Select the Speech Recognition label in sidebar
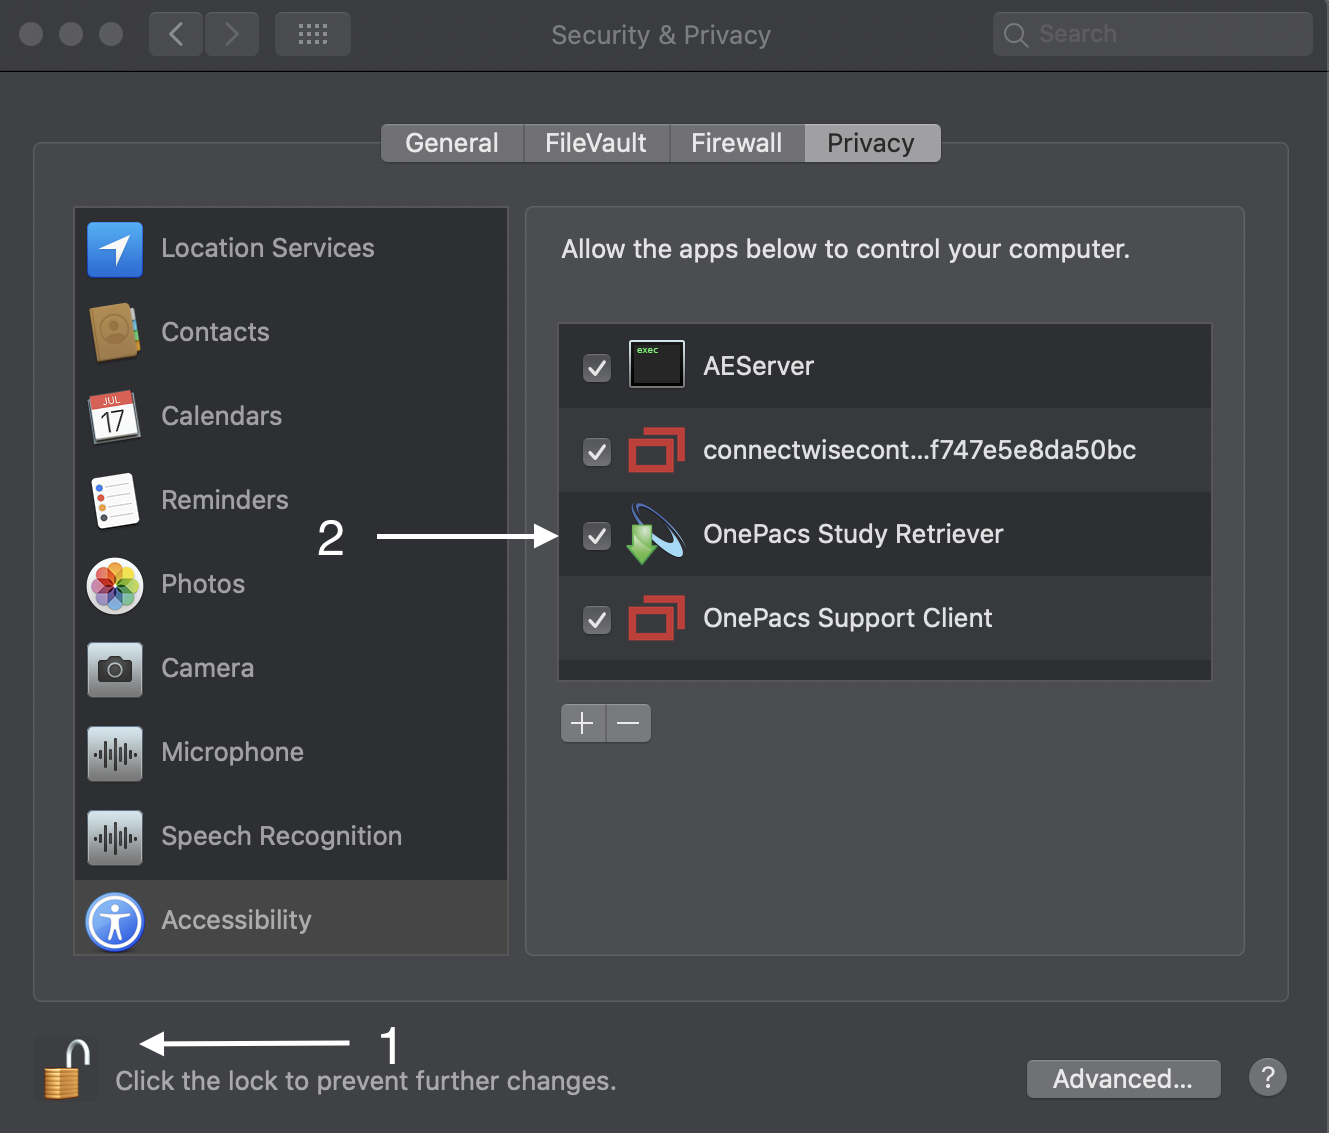1329x1133 pixels. tap(281, 836)
